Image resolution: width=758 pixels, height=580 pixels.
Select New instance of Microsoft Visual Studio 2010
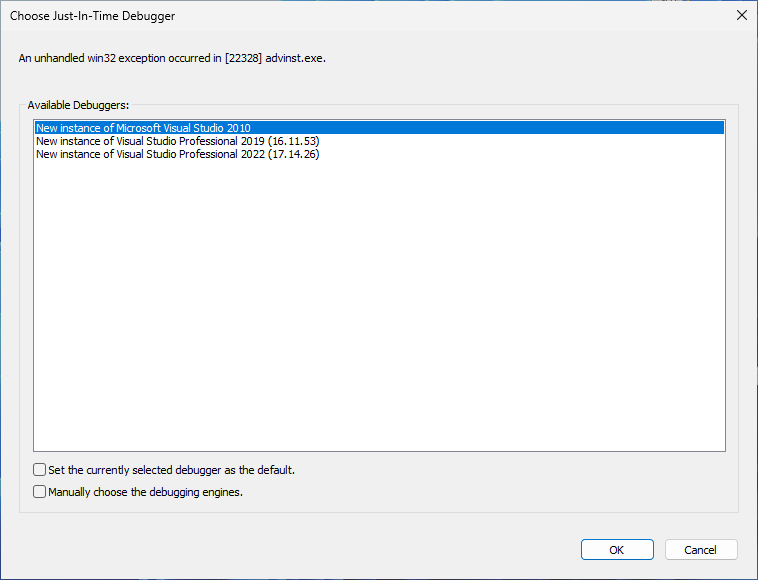click(379, 128)
